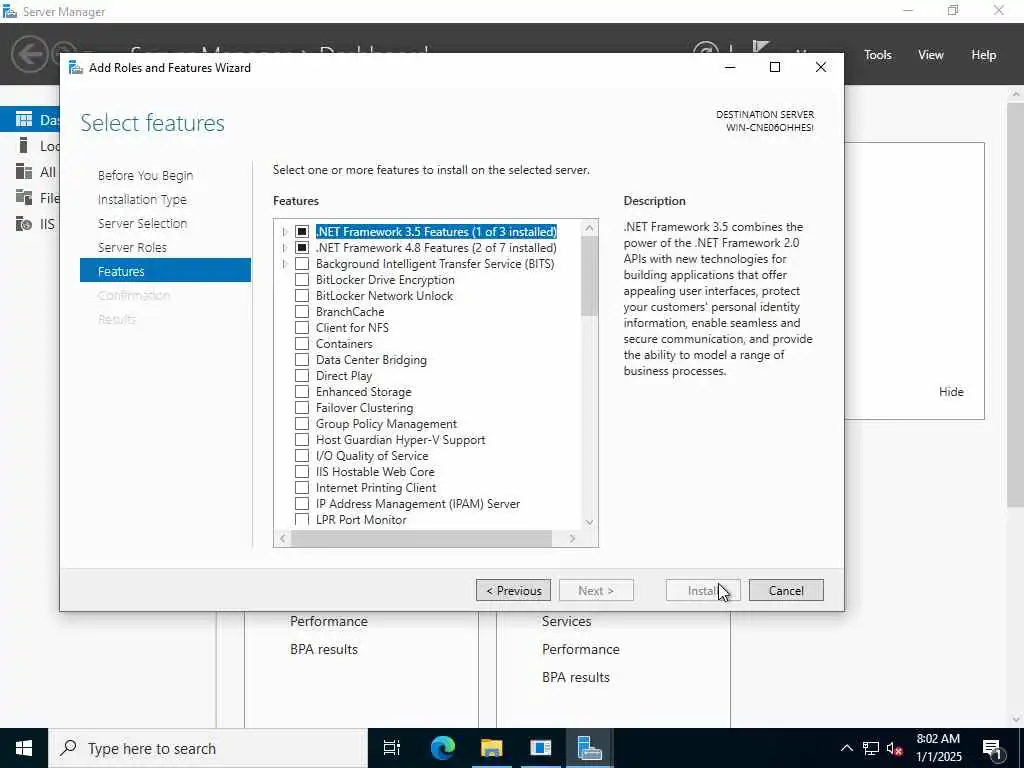Go to the Server Roles step
1024x768 pixels.
(x=133, y=248)
